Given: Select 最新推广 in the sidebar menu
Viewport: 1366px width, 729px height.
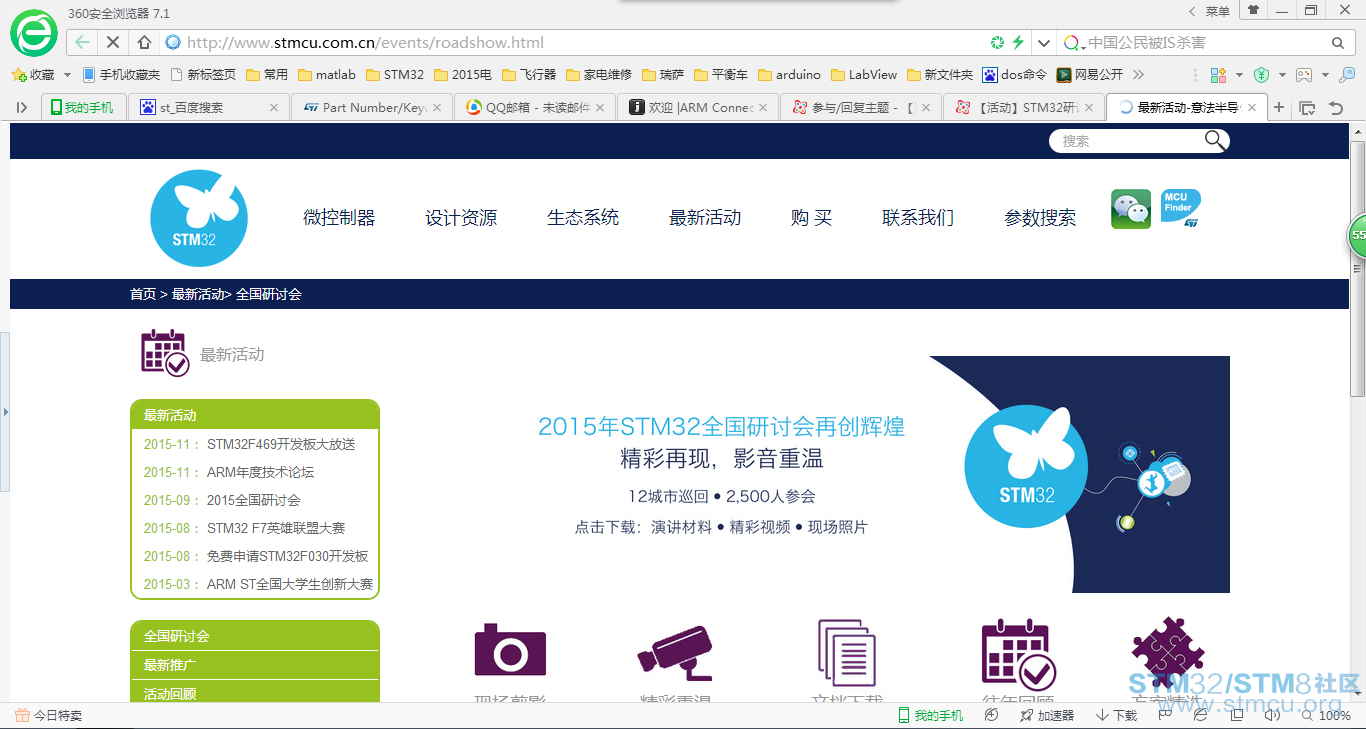Looking at the screenshot, I should coord(255,665).
